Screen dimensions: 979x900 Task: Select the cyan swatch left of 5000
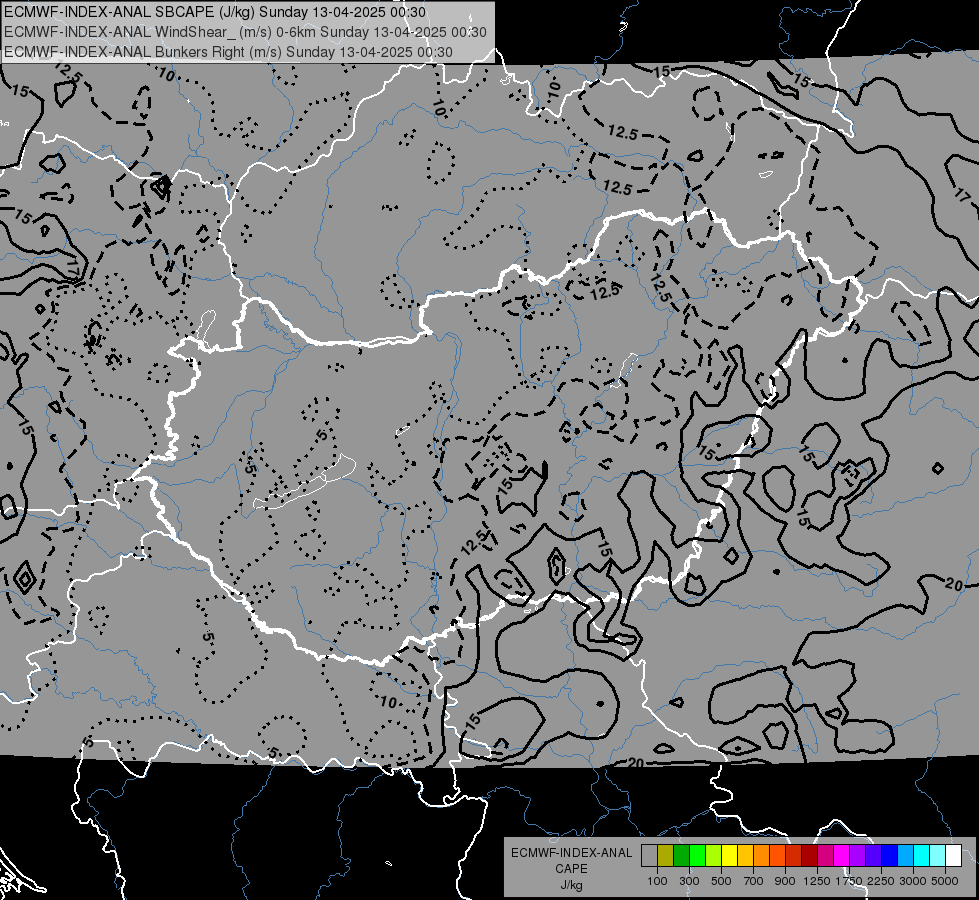pos(922,855)
